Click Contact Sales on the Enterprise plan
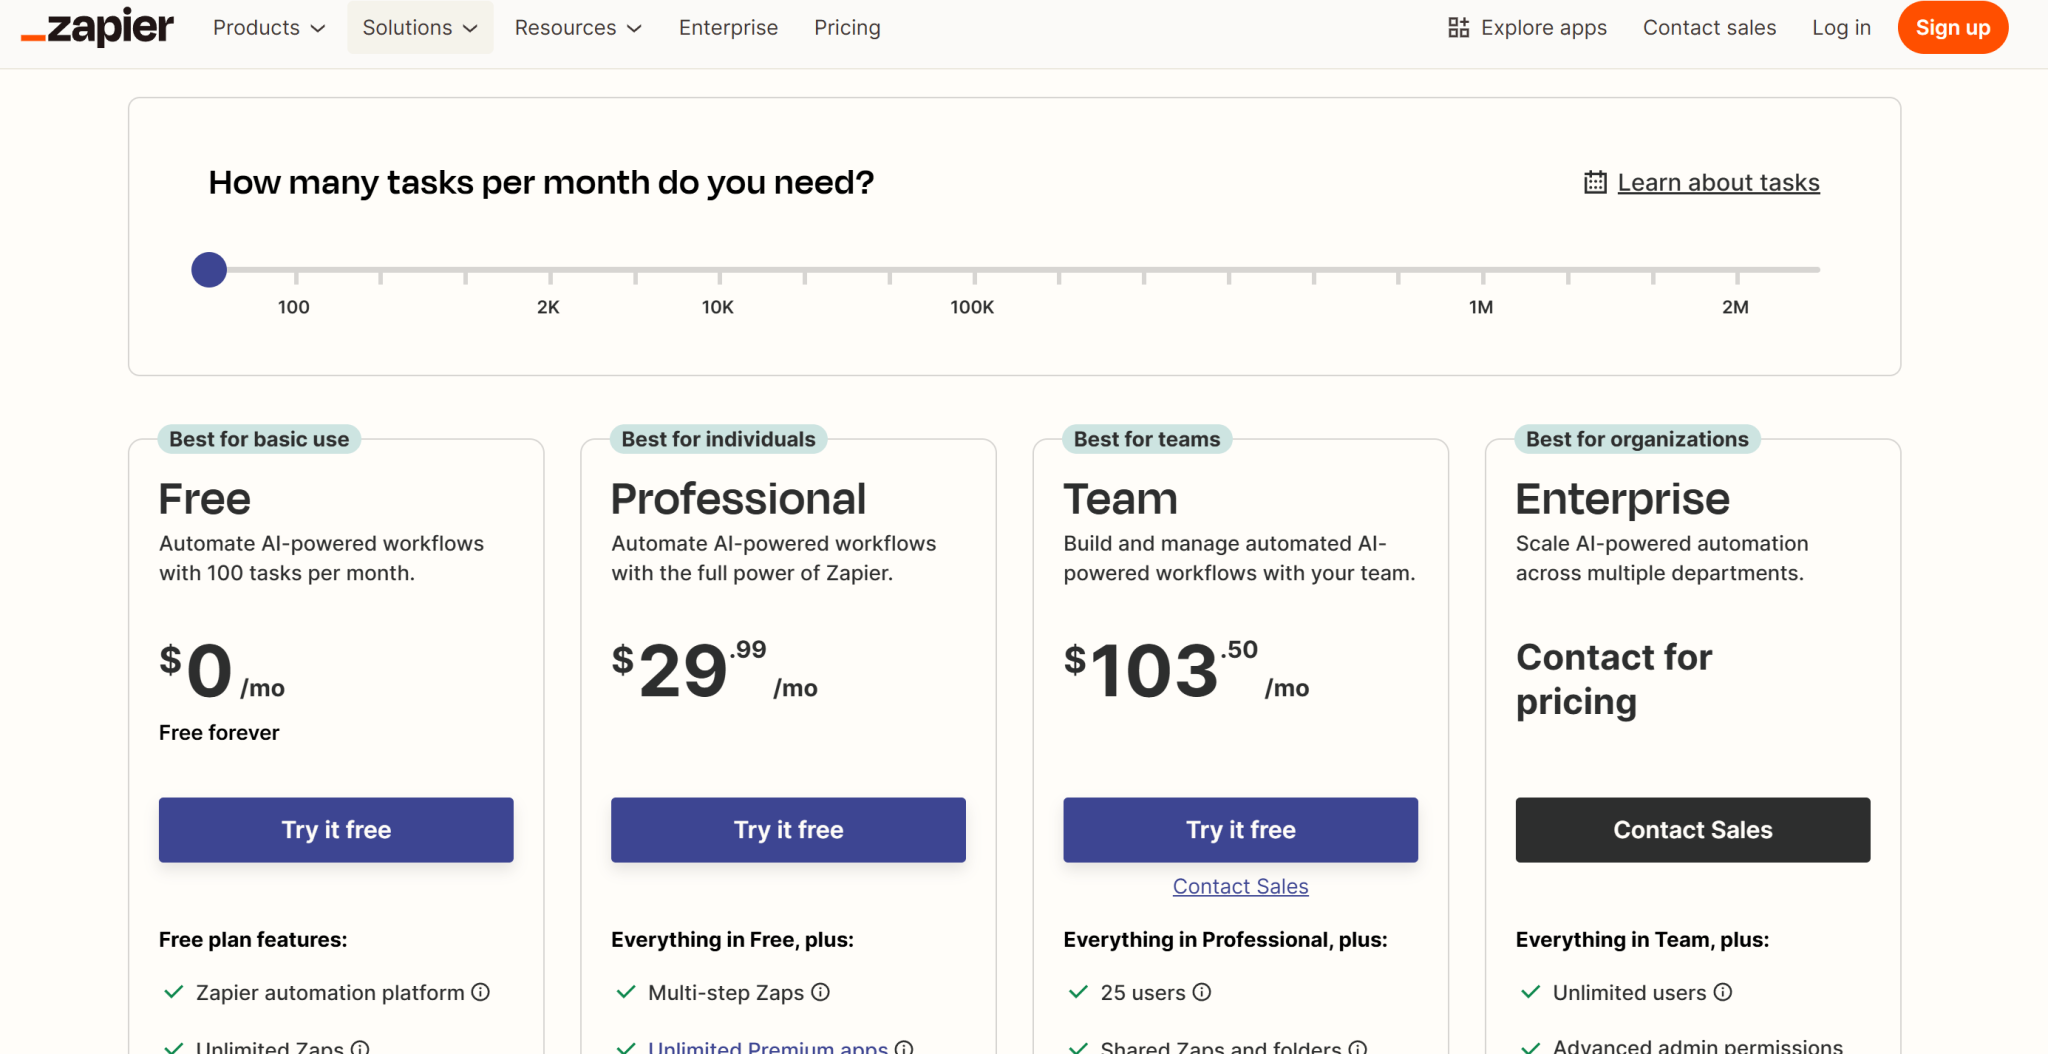Image resolution: width=2048 pixels, height=1054 pixels. pyautogui.click(x=1692, y=829)
